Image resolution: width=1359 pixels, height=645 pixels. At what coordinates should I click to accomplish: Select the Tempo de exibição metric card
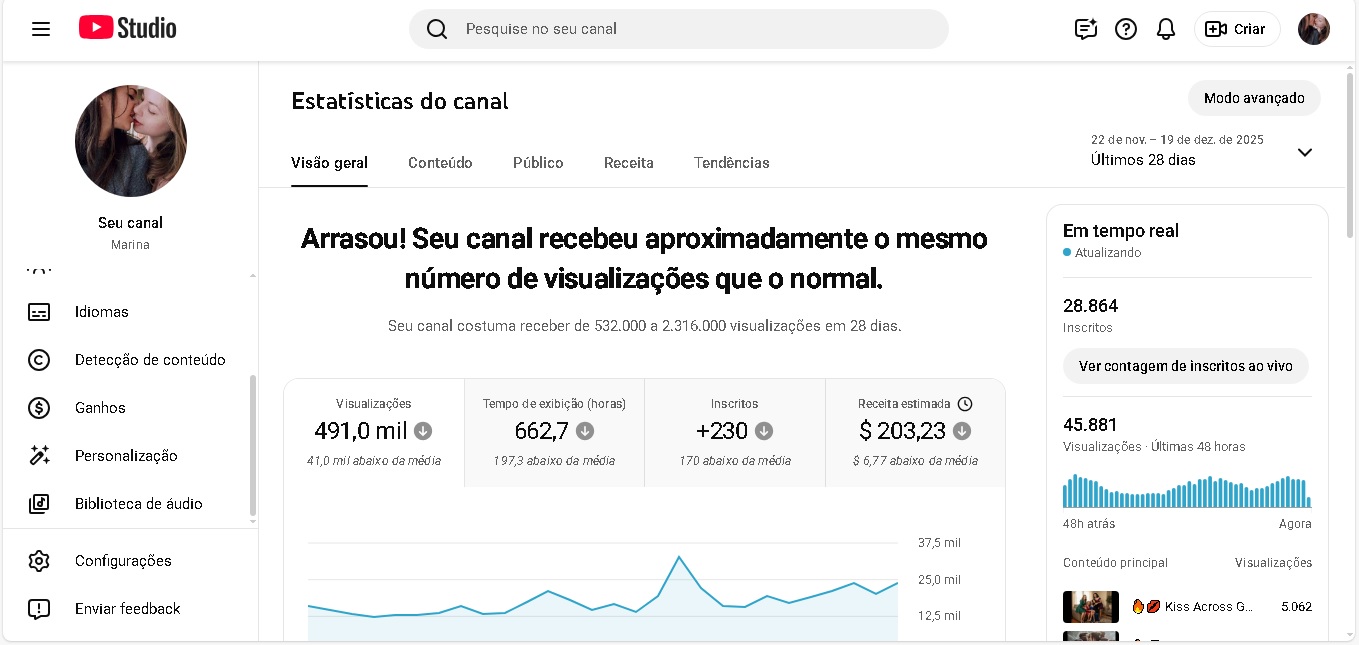[x=554, y=432]
